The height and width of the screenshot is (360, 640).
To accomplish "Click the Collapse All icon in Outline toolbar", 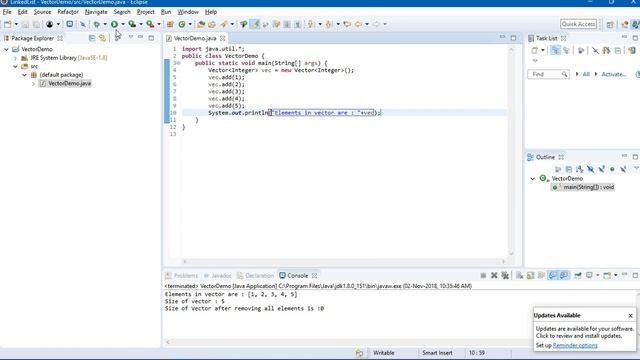I will (569, 169).
